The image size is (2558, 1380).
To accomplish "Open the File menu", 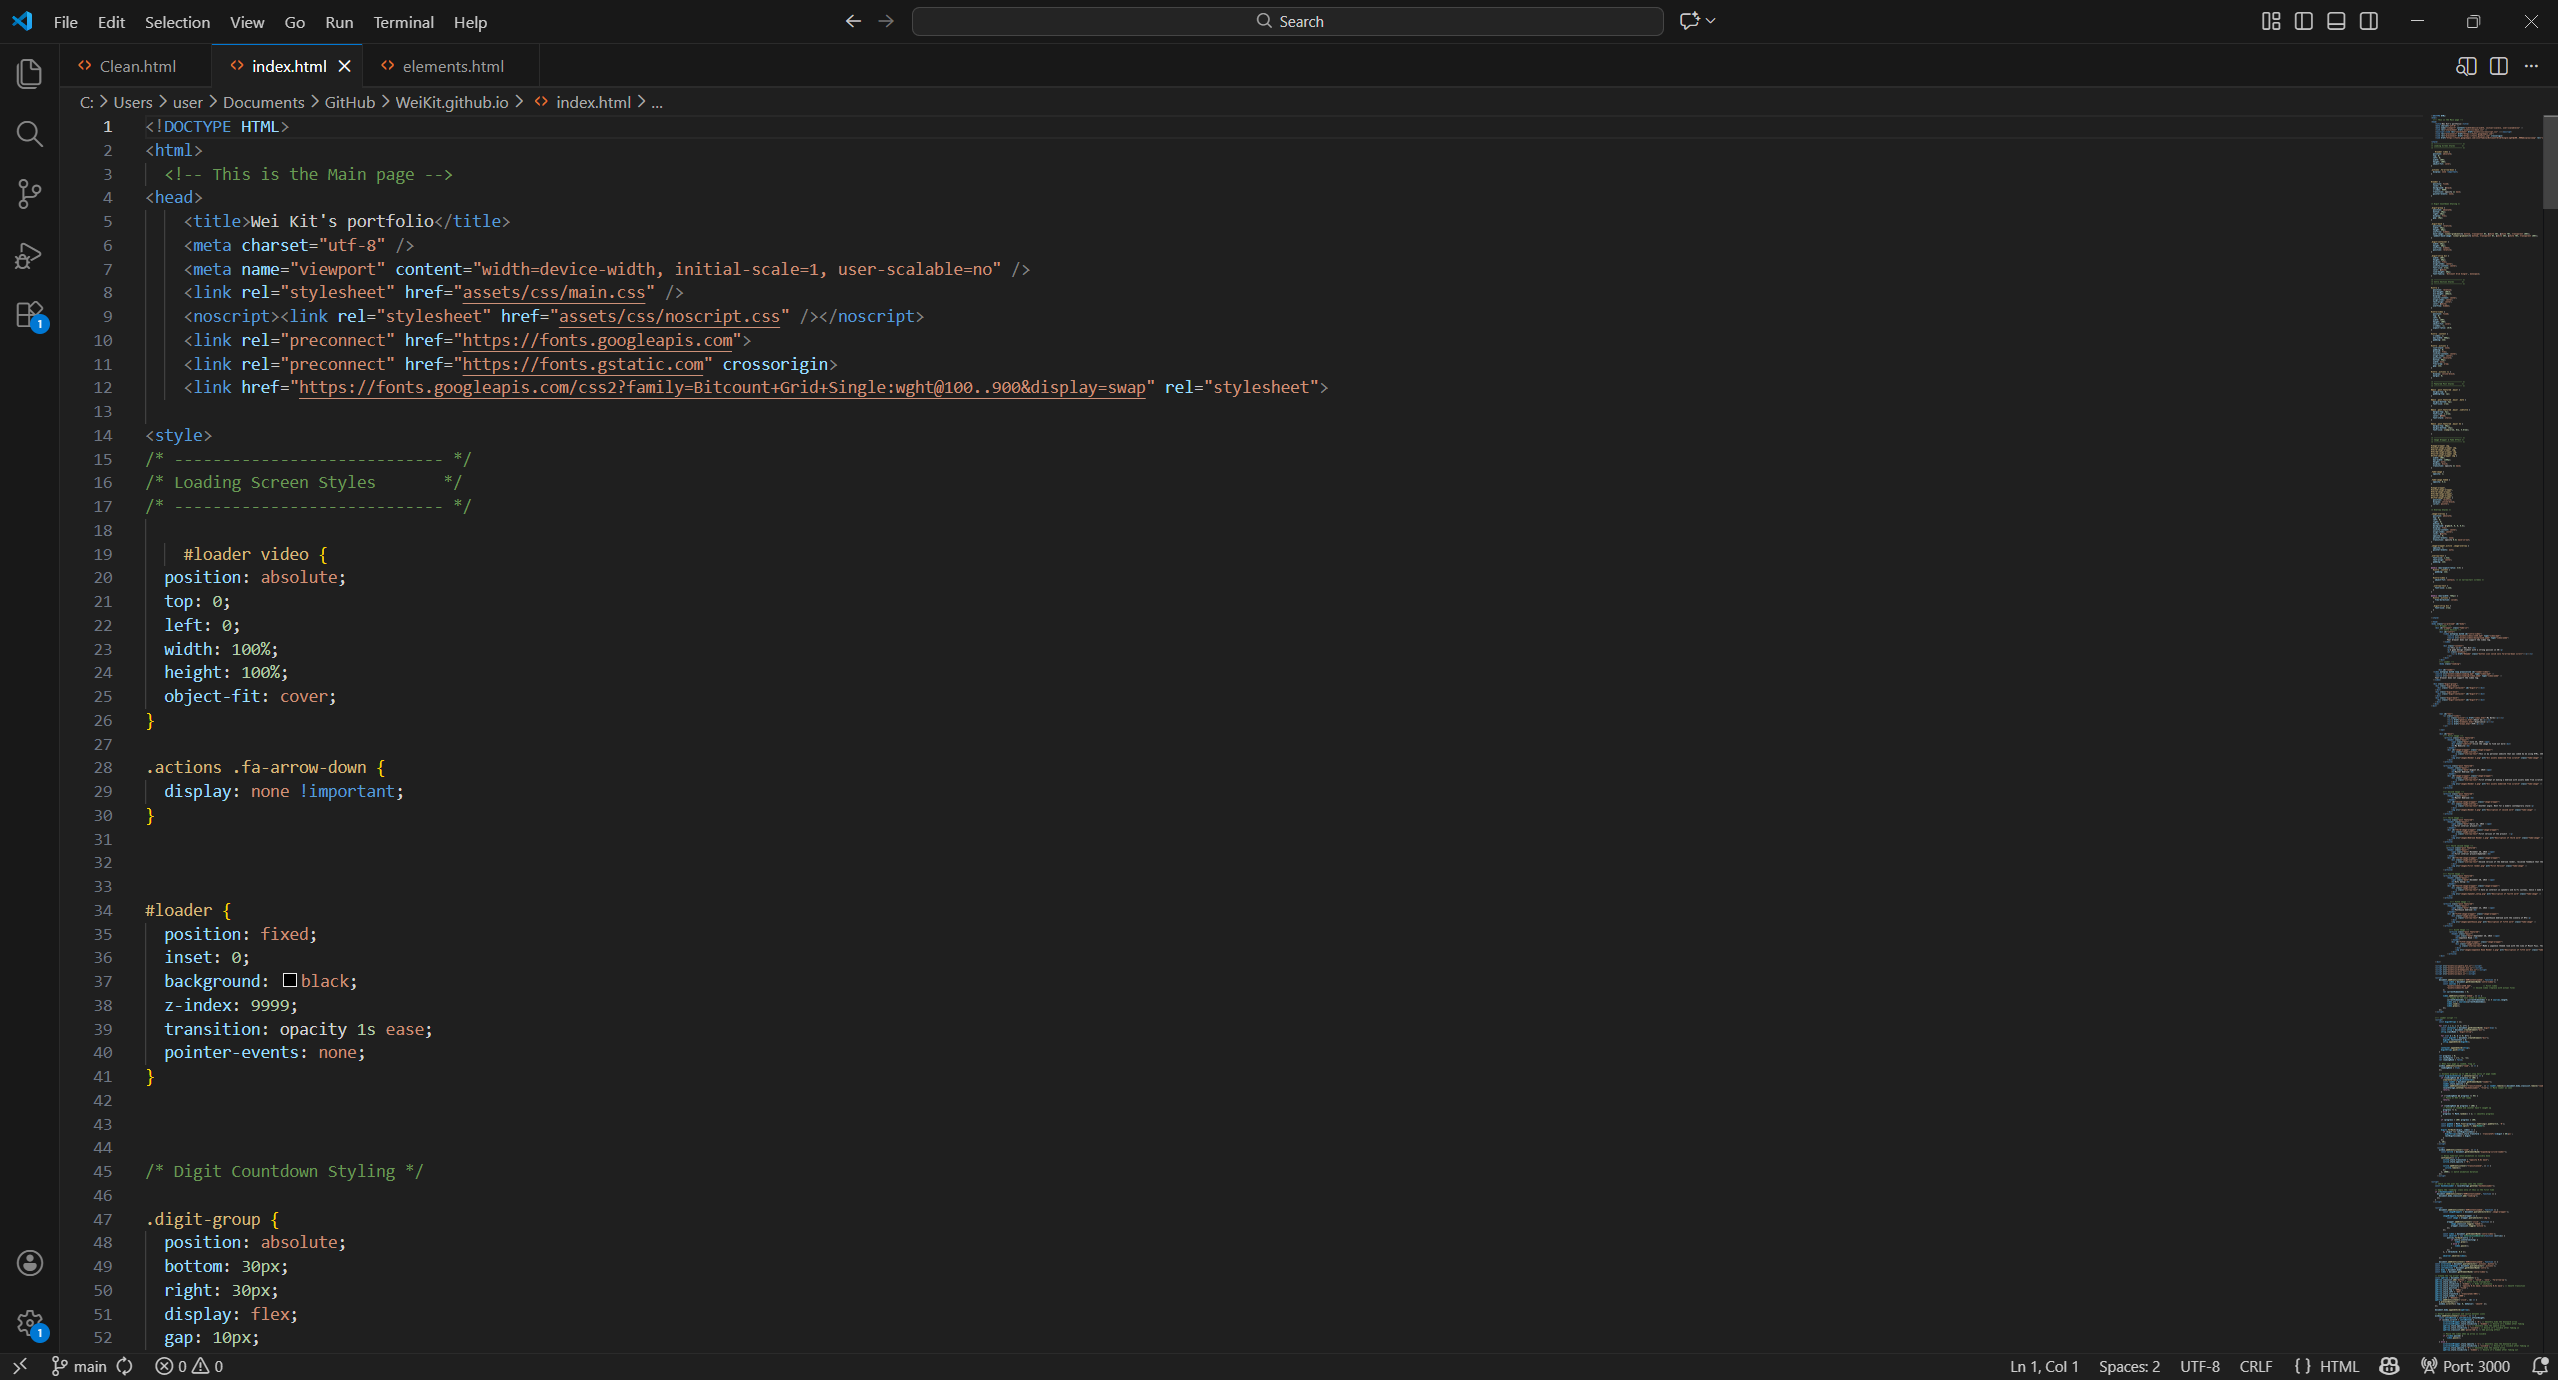I will pos(66,22).
